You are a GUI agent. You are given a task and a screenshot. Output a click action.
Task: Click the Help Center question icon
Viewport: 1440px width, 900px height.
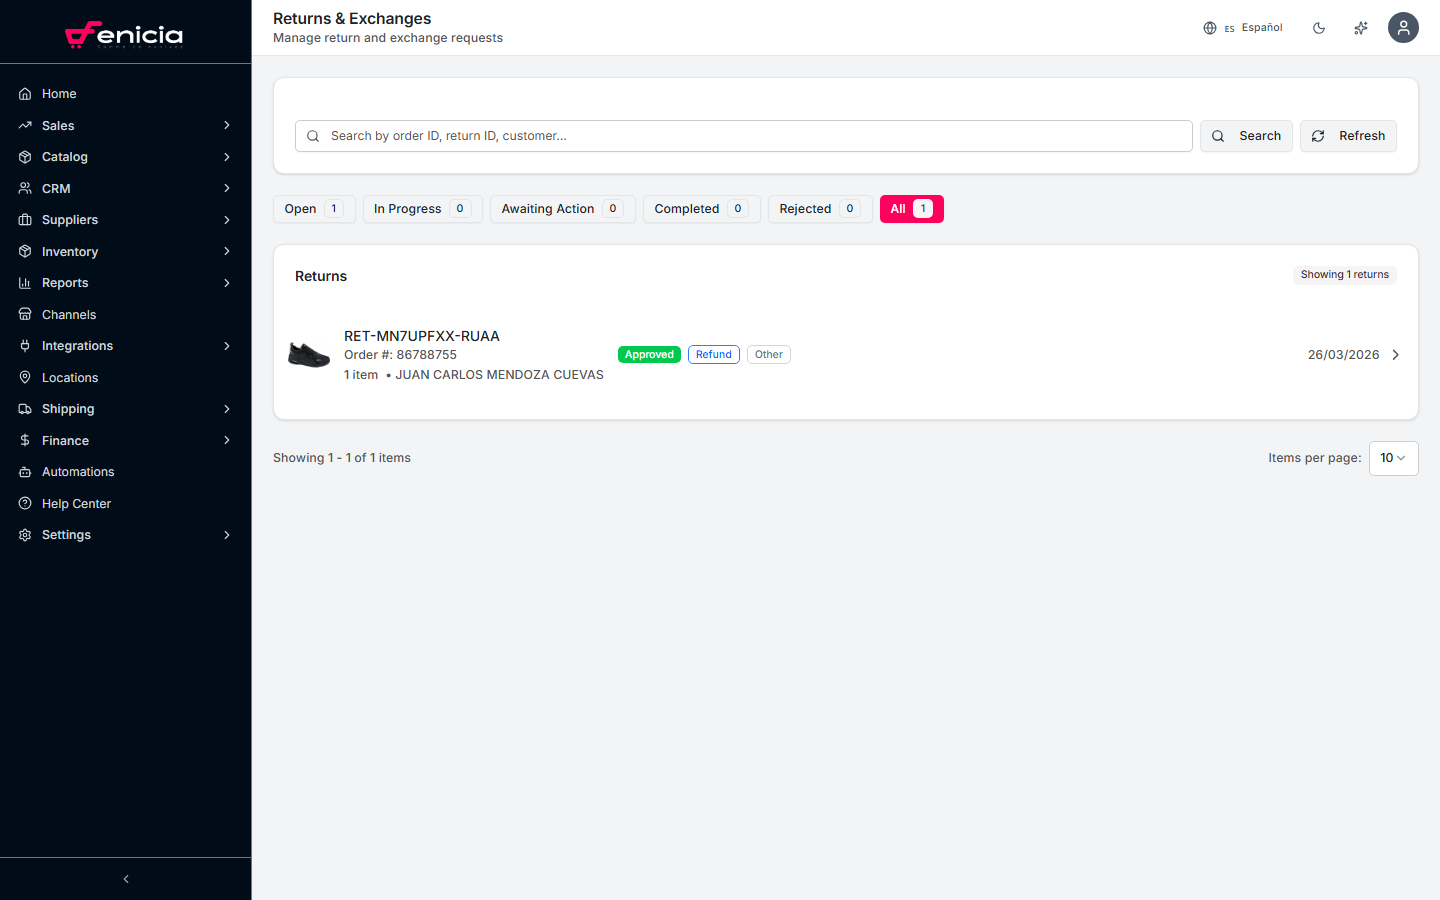24,503
